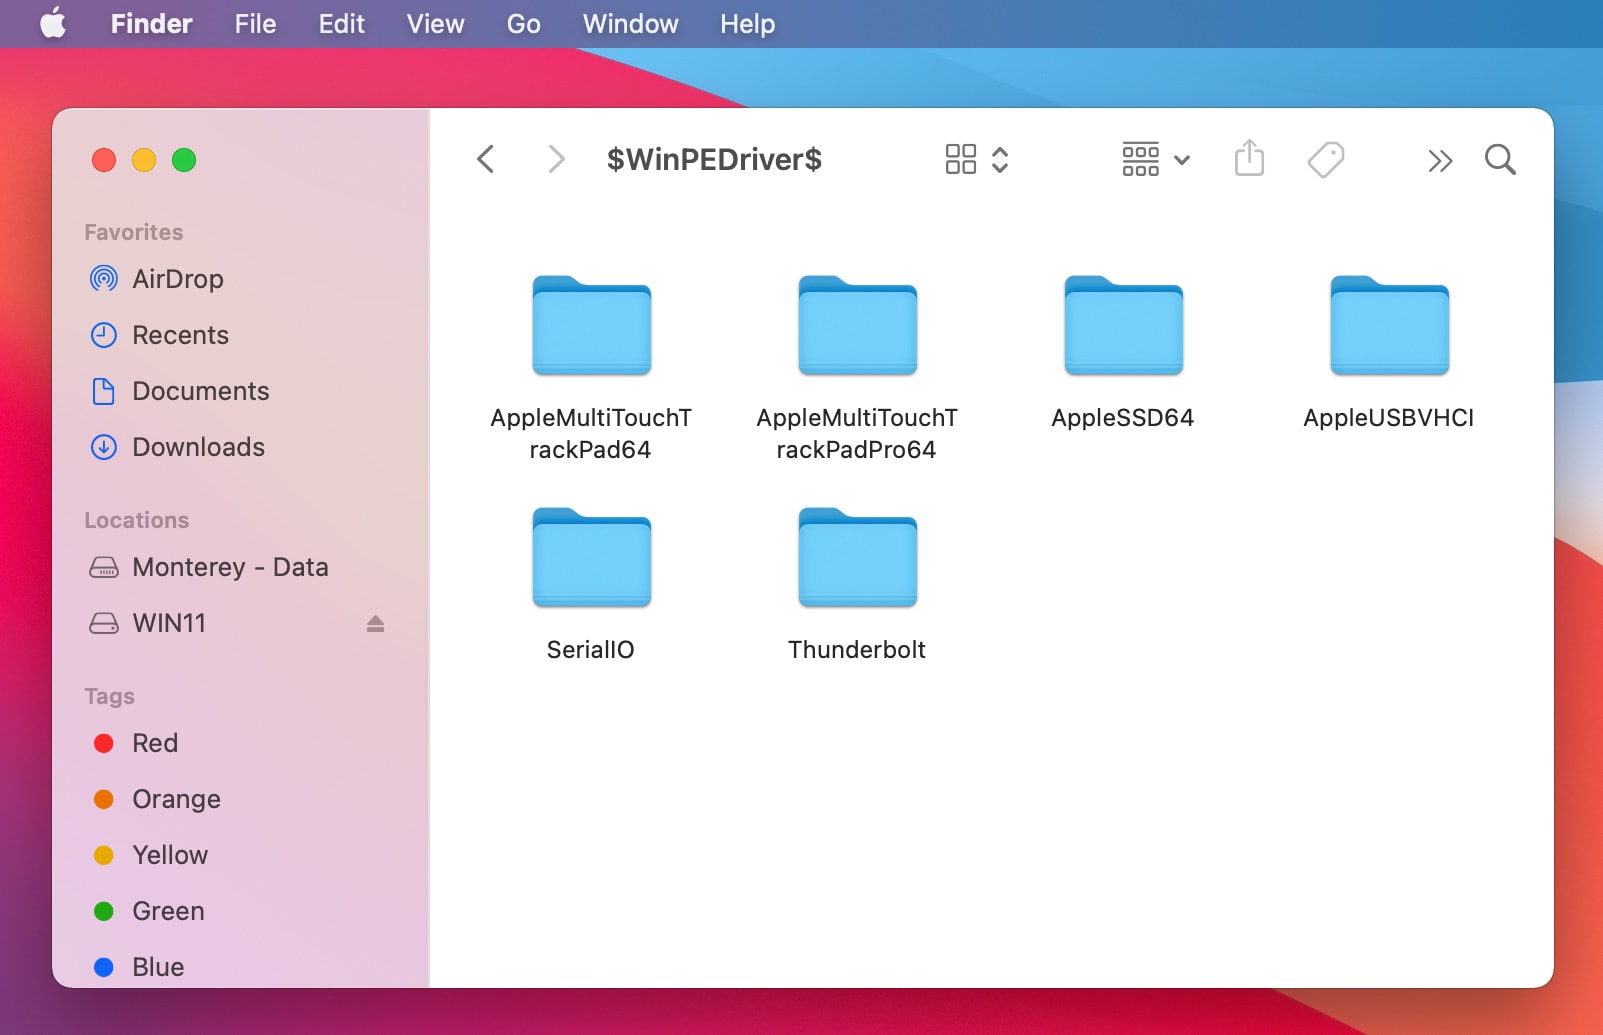Eject the WIN11 volume
This screenshot has height=1035, width=1603.
coord(375,623)
